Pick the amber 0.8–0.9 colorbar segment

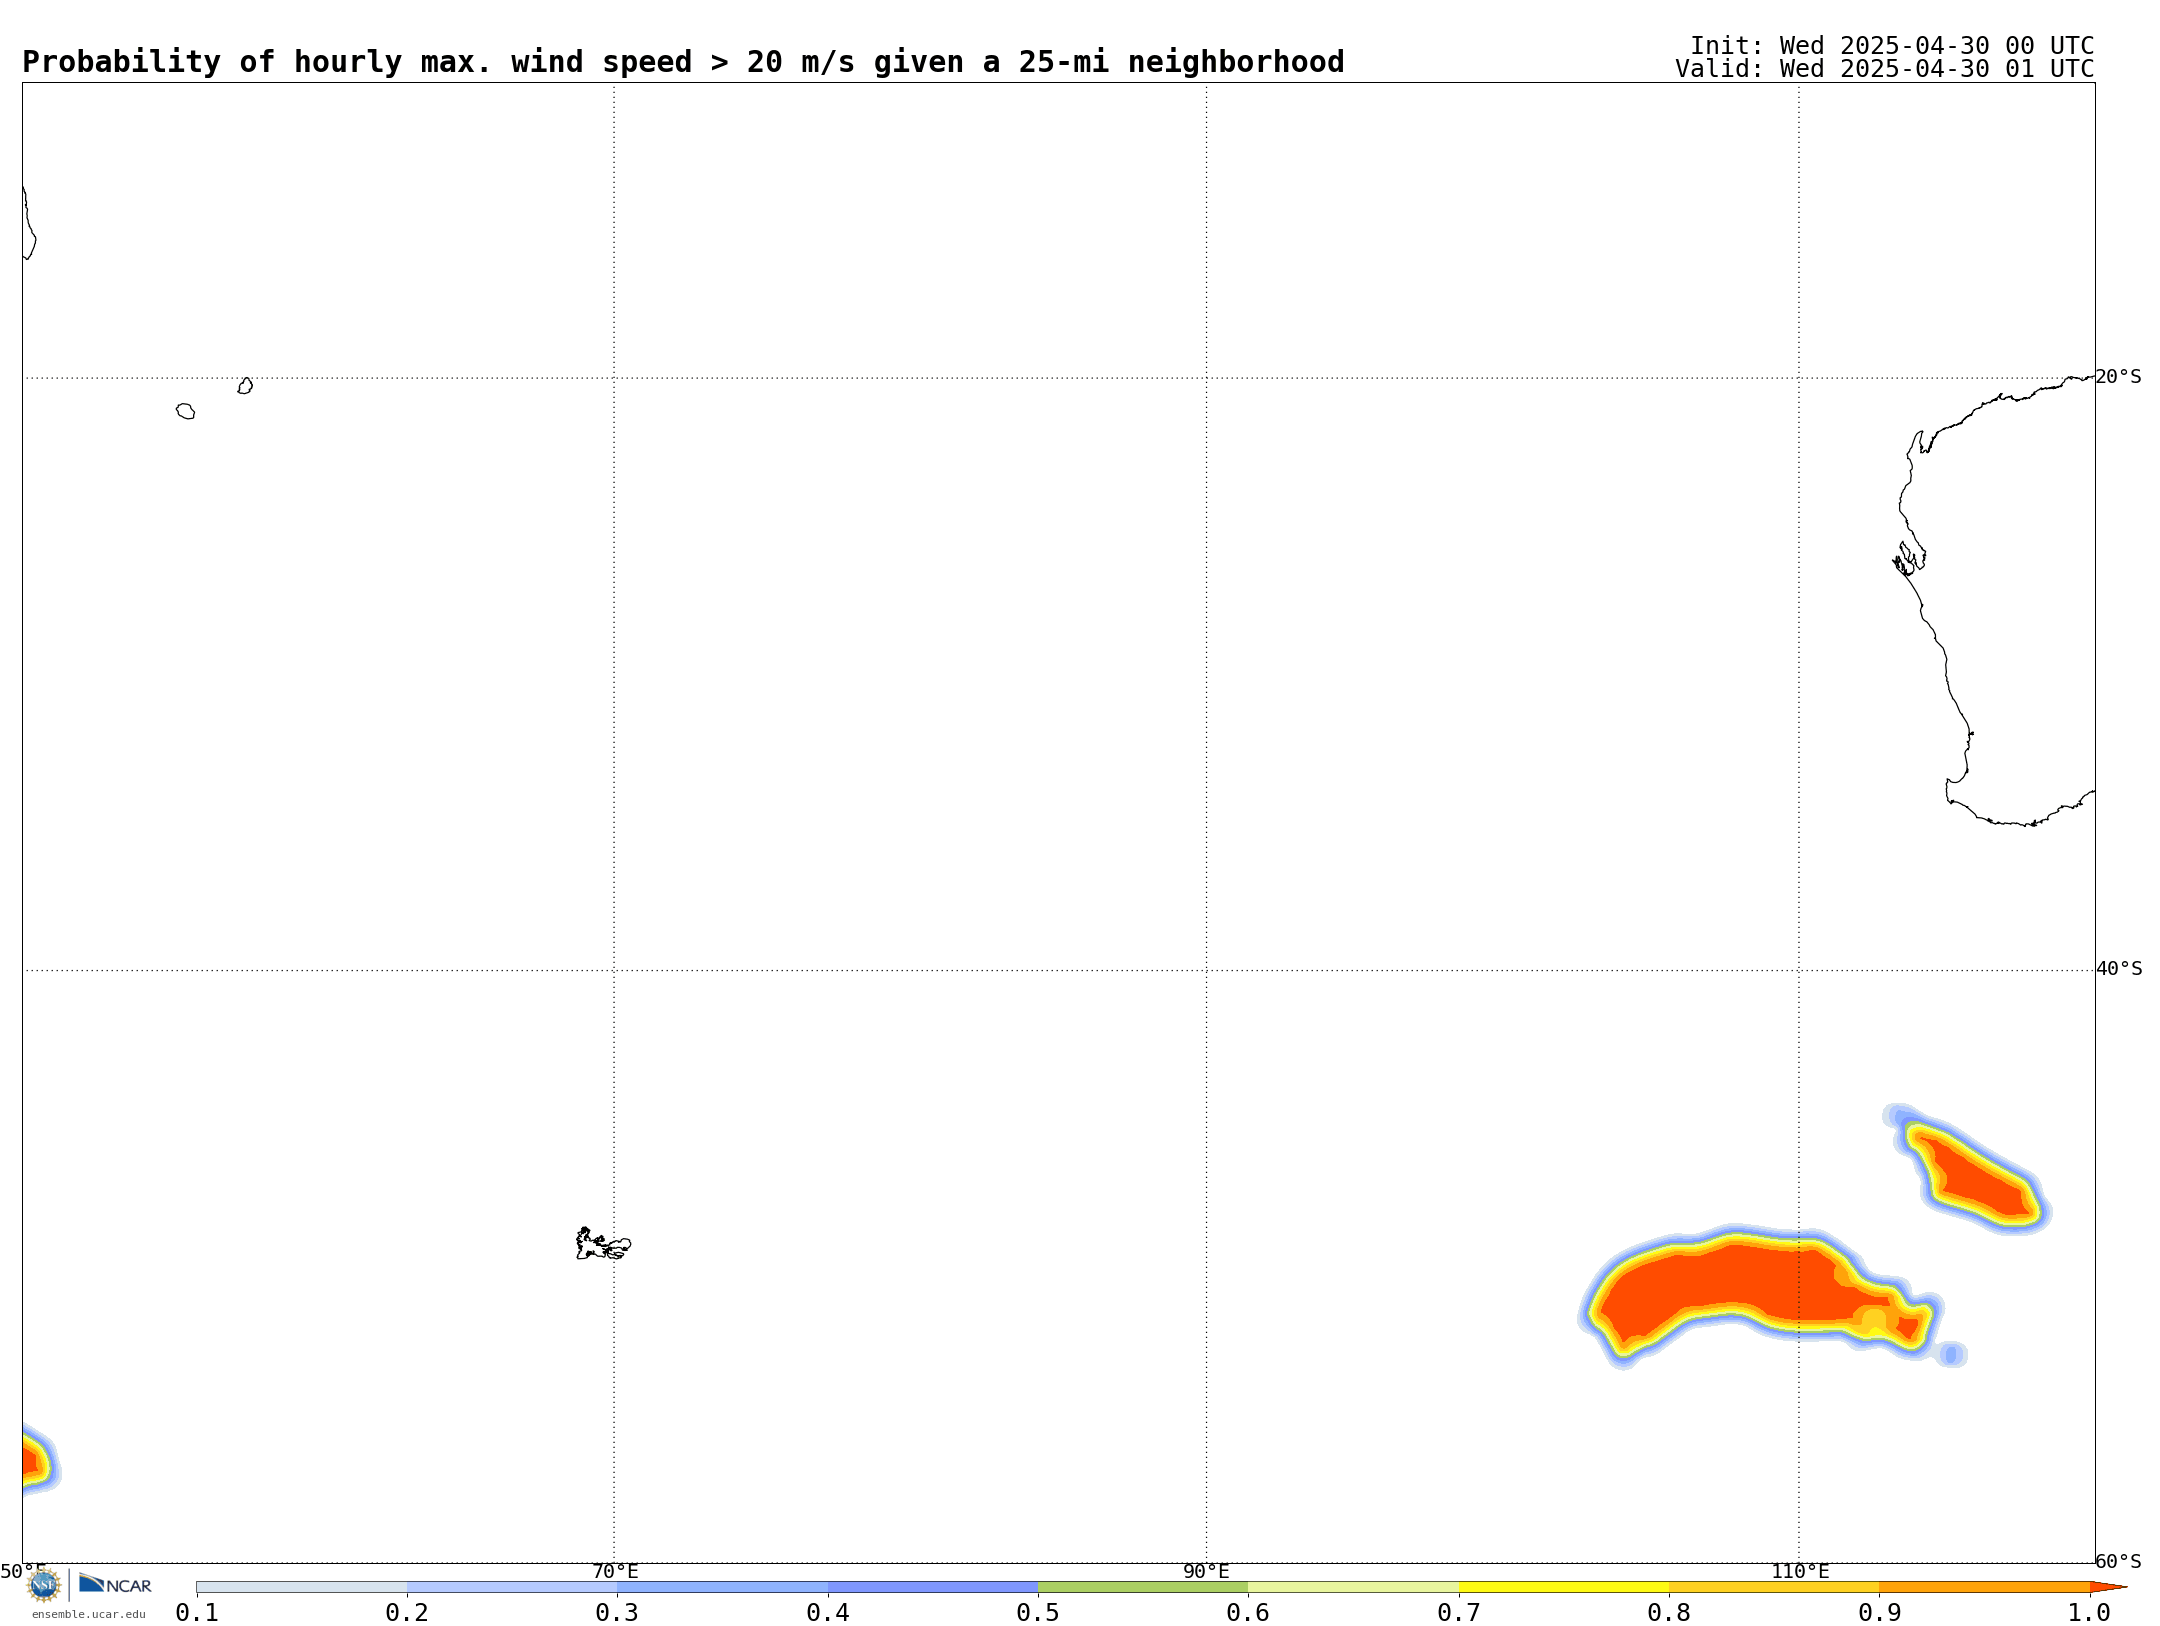coord(1774,1587)
